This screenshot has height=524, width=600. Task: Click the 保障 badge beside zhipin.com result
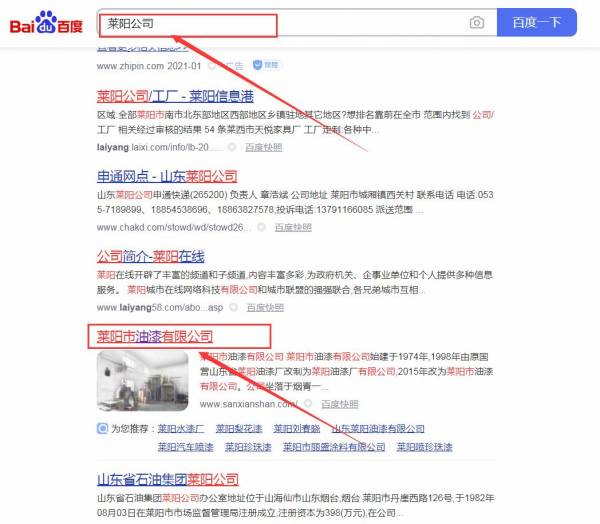[265, 66]
